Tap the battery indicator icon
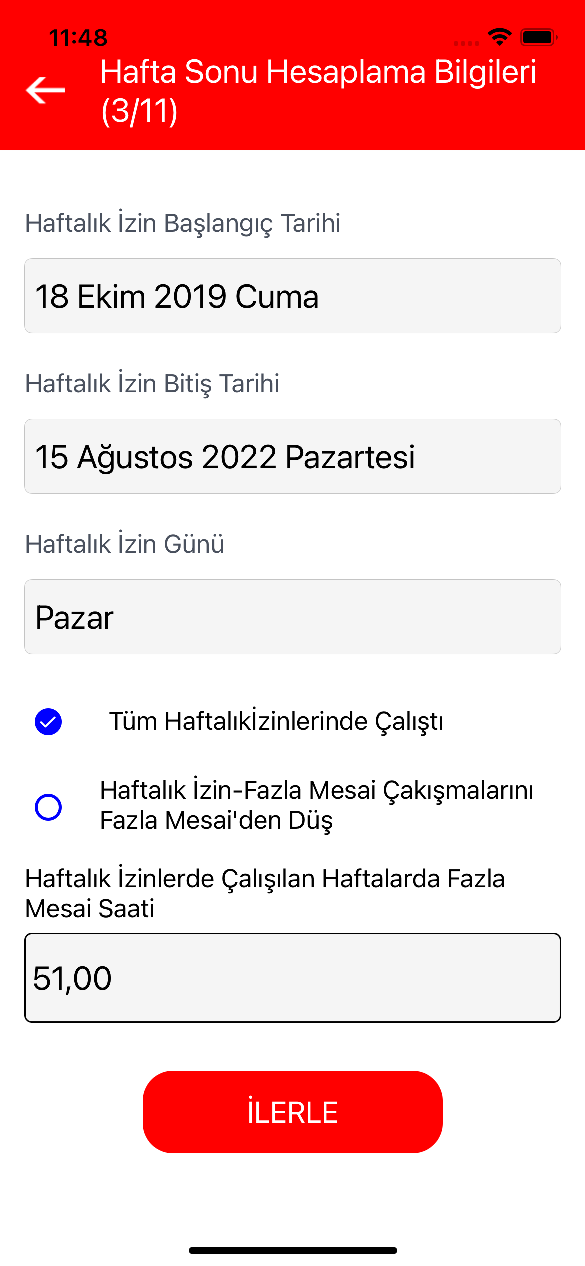 (538, 37)
